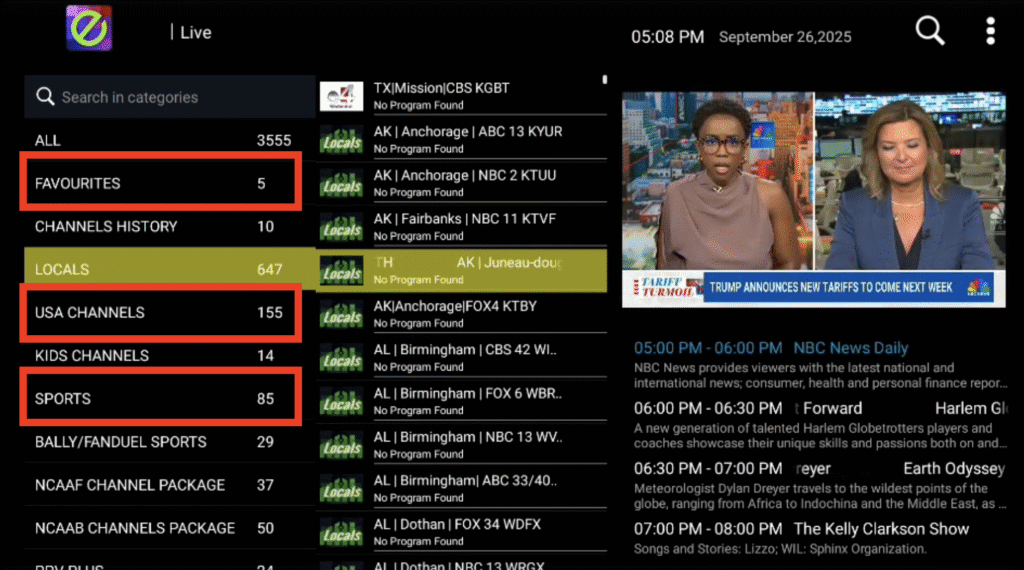This screenshot has width=1024, height=570.
Task: Open CHANNELS HISTORY category
Action: point(170,227)
